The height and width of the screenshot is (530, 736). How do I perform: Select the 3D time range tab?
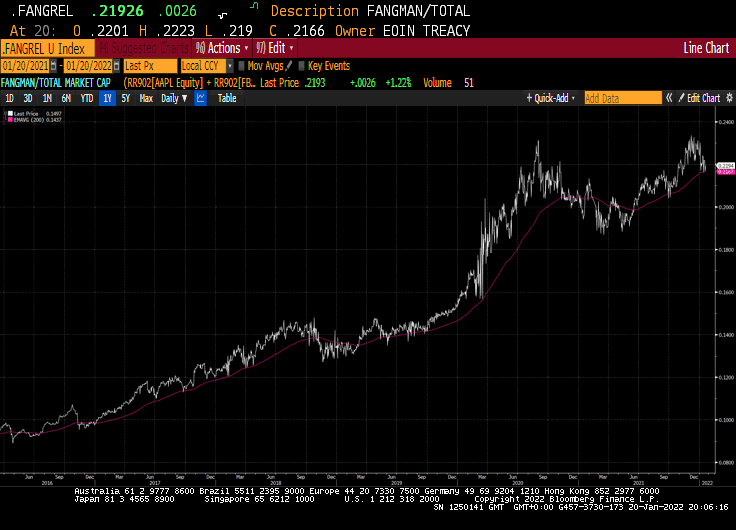(x=28, y=98)
